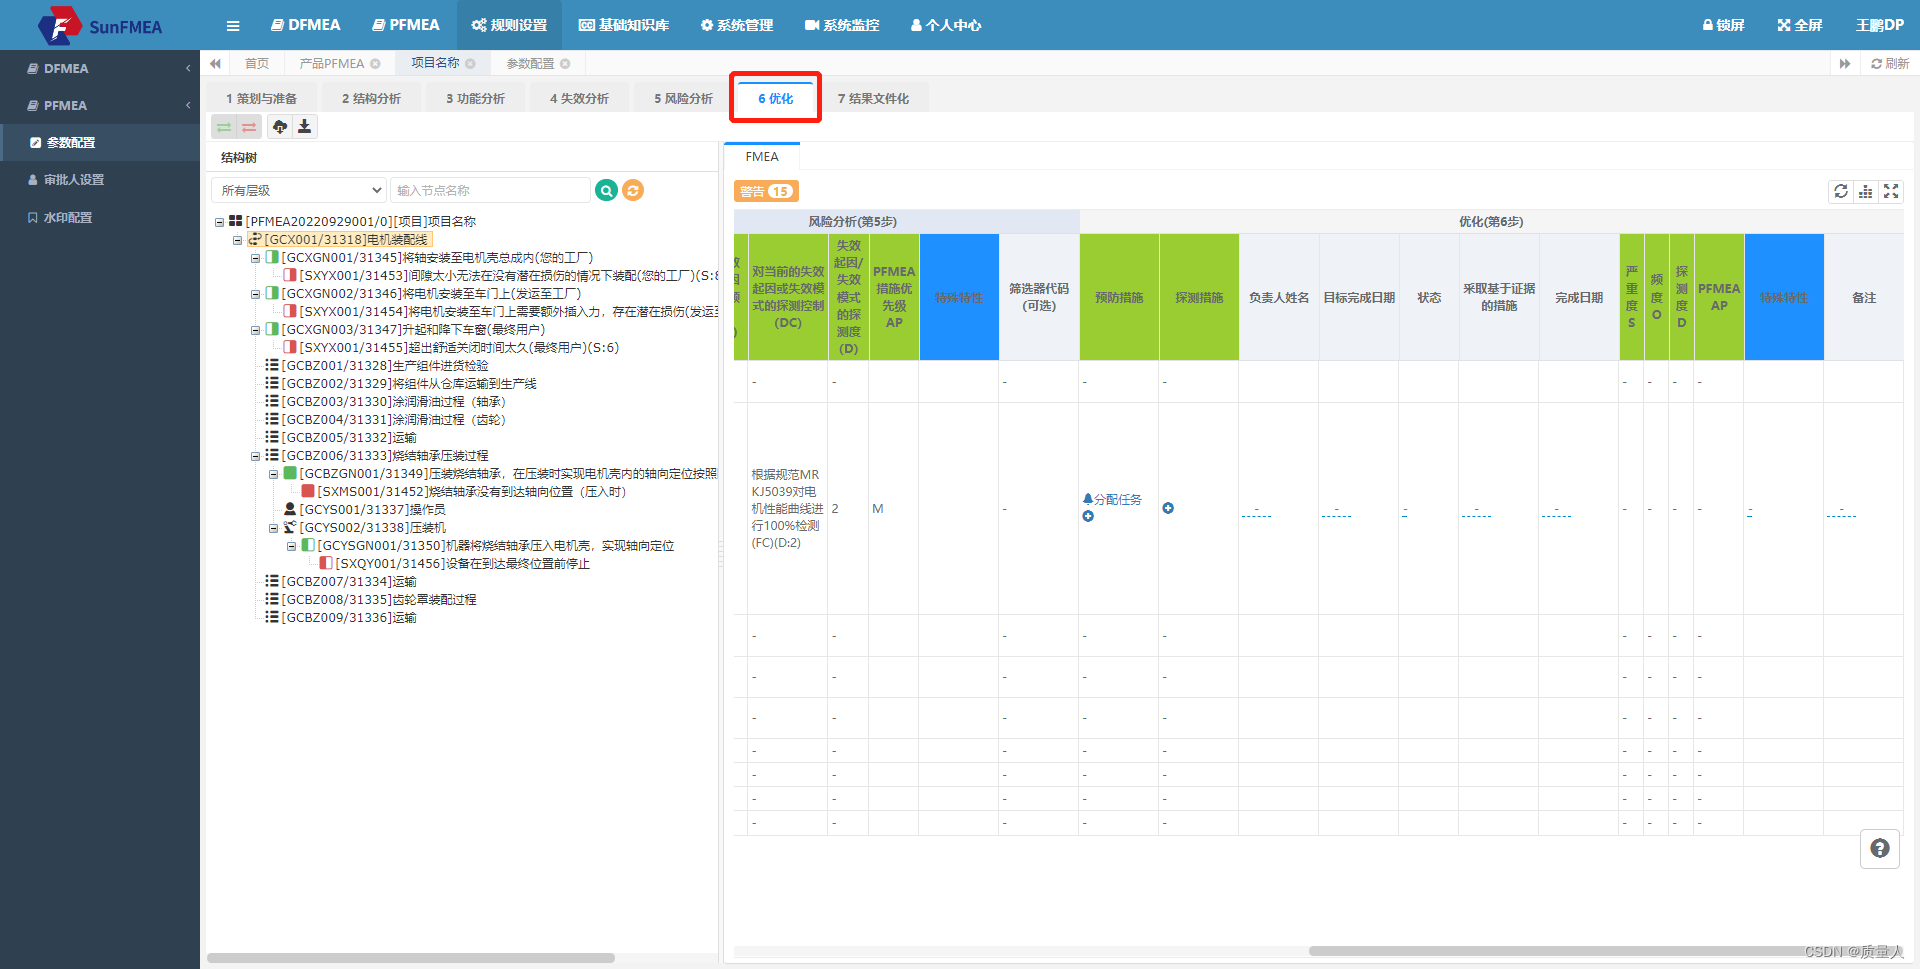Open the 个人中心 top menu

point(946,25)
